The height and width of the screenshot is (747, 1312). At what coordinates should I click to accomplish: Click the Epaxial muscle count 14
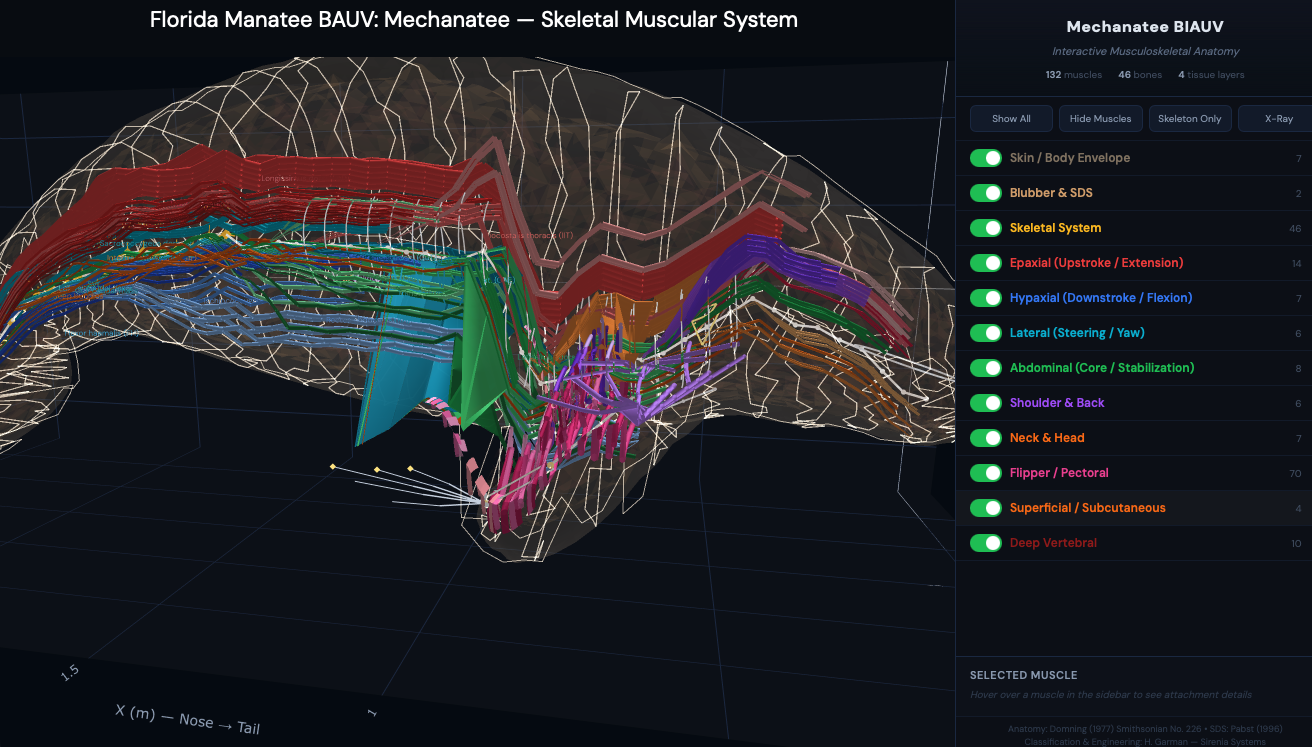coord(1295,264)
